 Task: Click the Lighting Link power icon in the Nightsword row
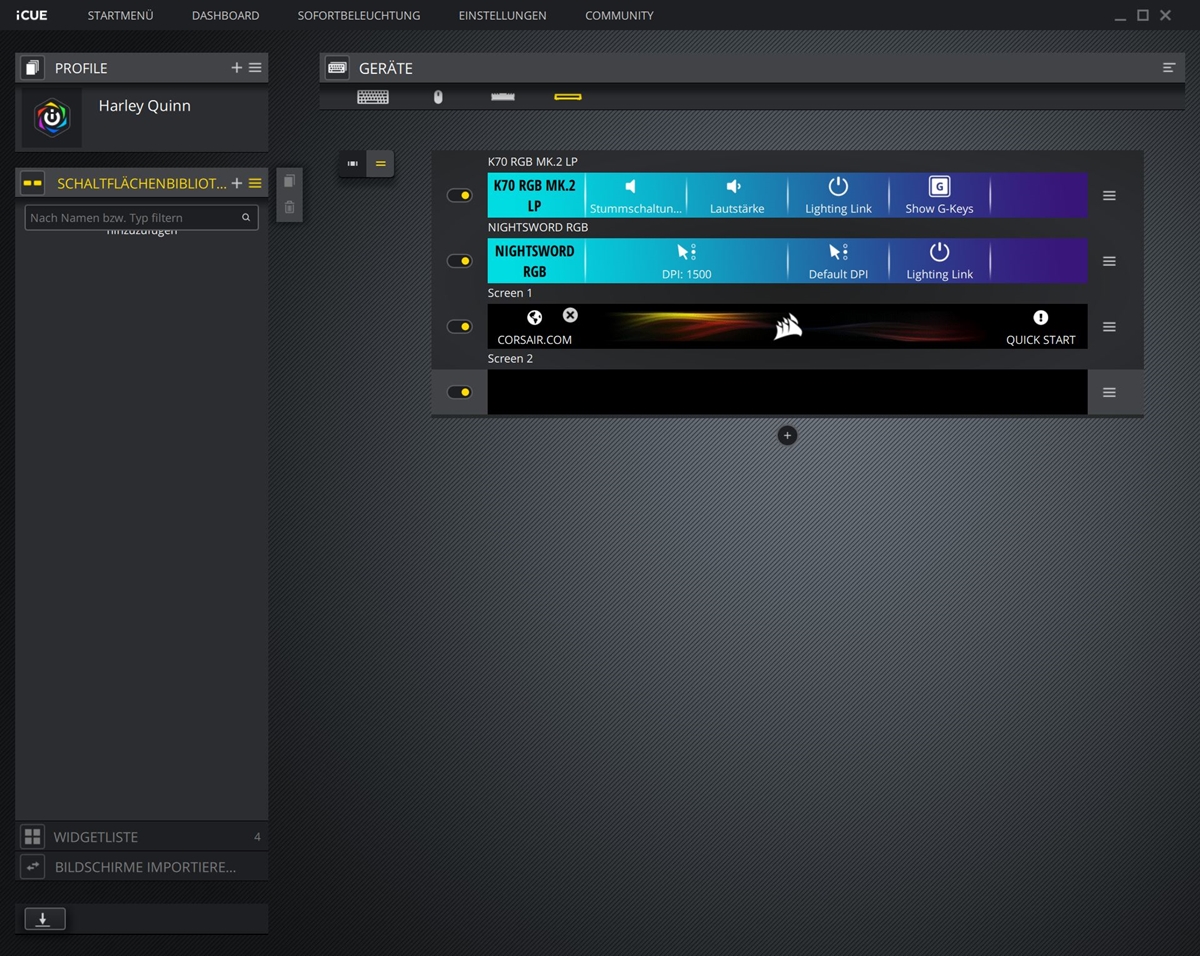tap(939, 252)
